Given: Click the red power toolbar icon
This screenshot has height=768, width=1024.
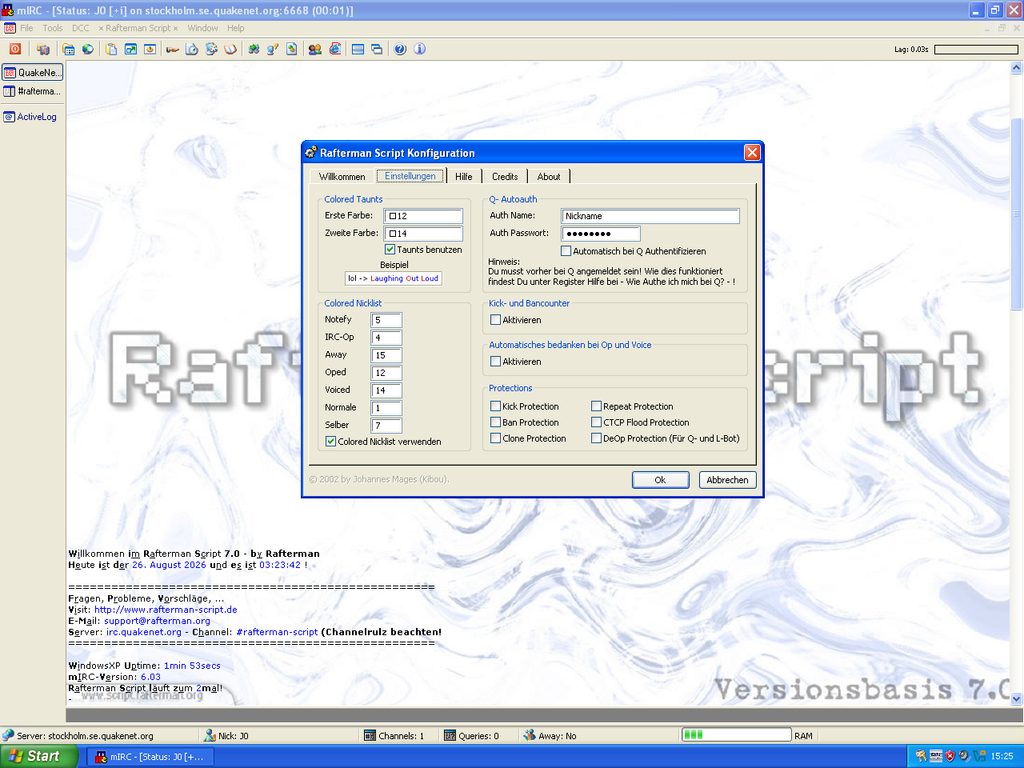Looking at the screenshot, I should [x=15, y=49].
